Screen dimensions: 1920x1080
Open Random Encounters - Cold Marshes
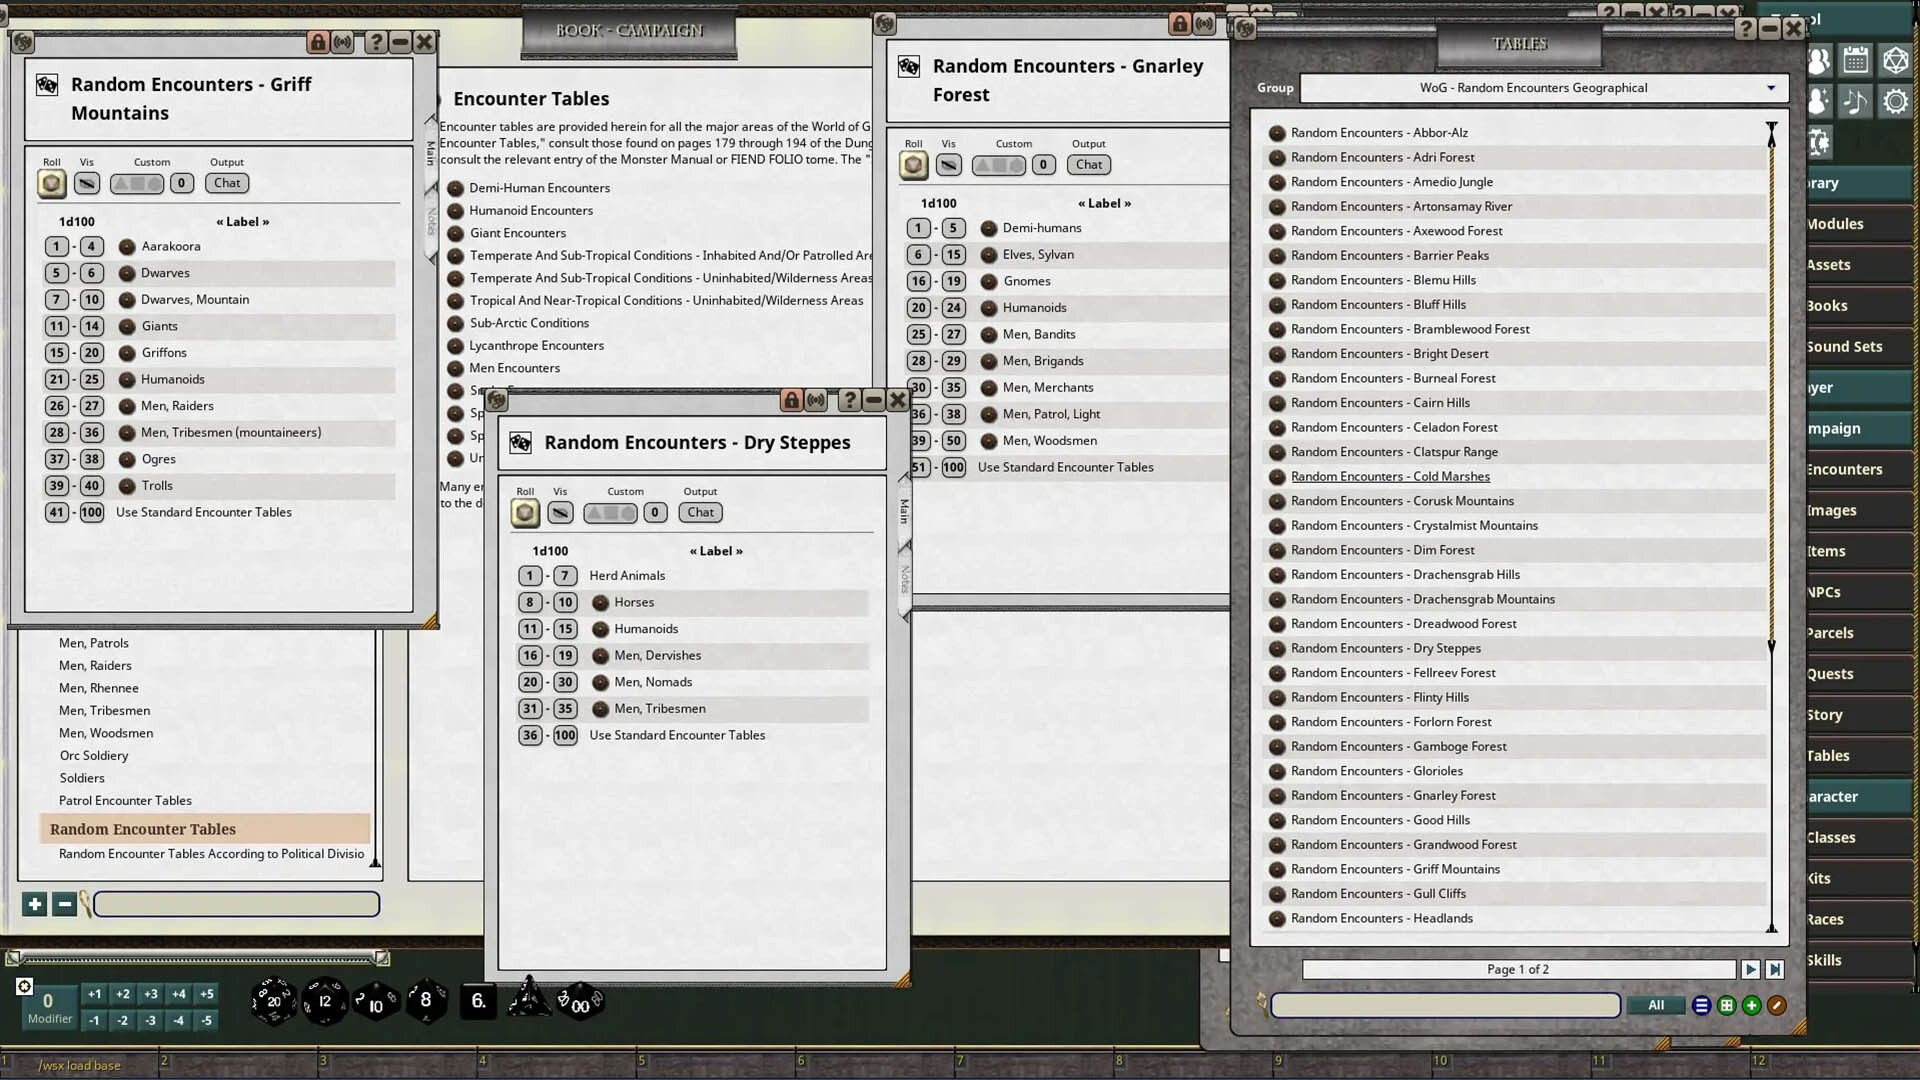click(x=1390, y=476)
